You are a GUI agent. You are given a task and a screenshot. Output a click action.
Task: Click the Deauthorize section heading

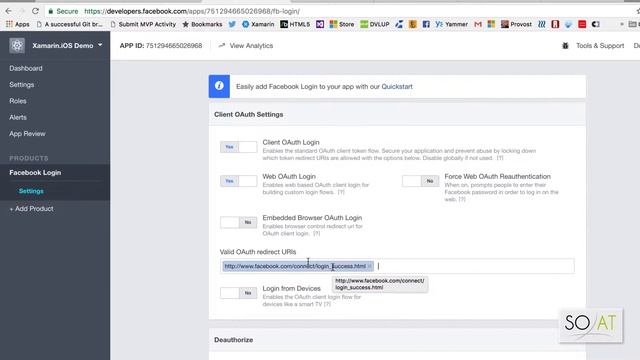233,340
